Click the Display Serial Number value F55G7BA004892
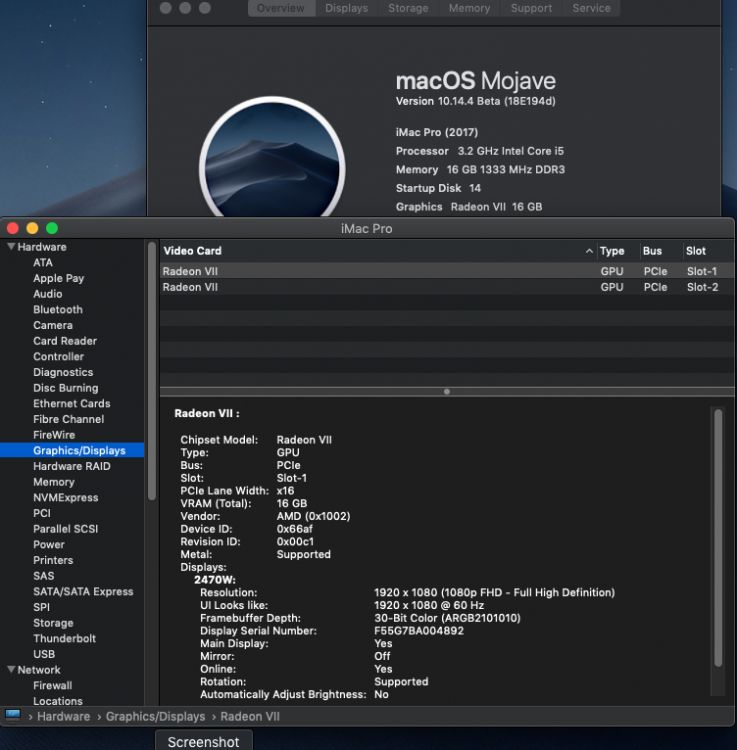The width and height of the screenshot is (737, 750). tap(419, 631)
